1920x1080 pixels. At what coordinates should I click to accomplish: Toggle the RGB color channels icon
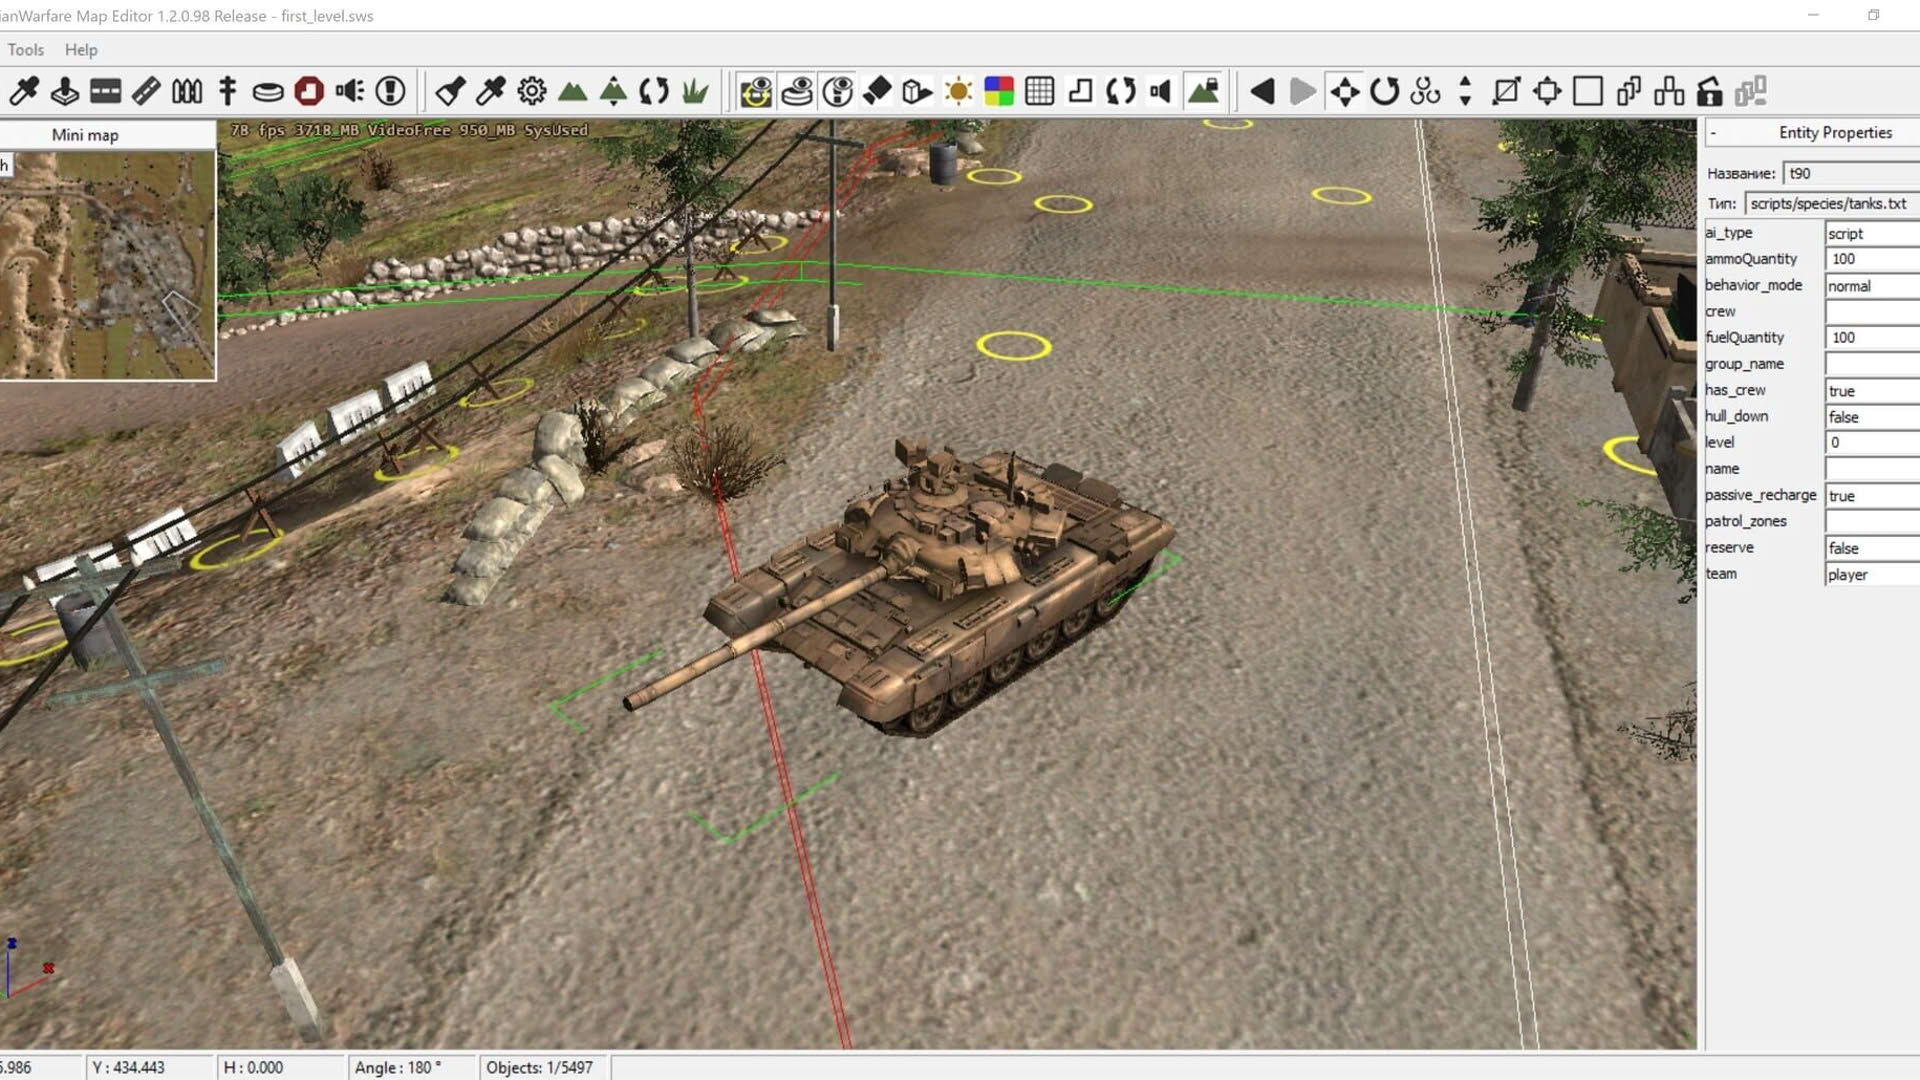pyautogui.click(x=999, y=91)
